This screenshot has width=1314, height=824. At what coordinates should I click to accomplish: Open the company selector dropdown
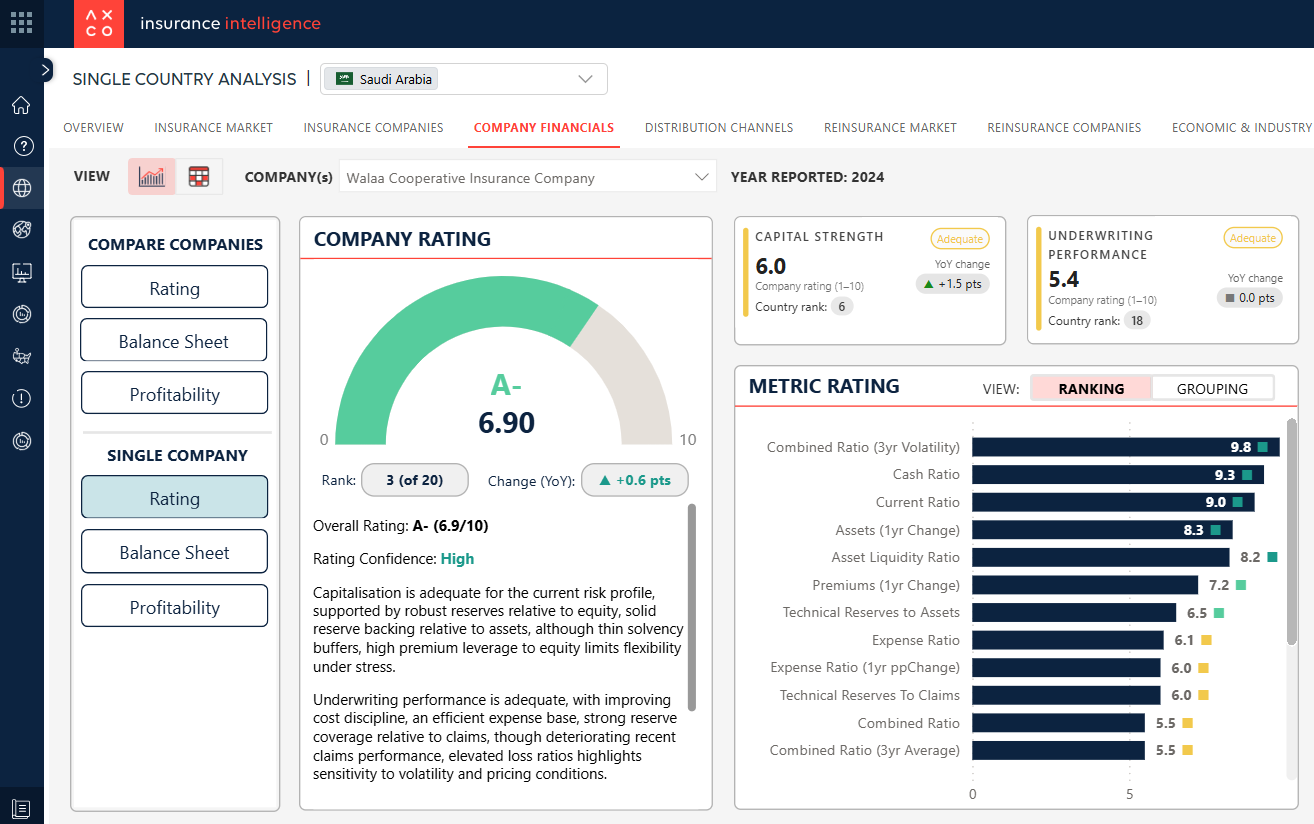(x=528, y=177)
